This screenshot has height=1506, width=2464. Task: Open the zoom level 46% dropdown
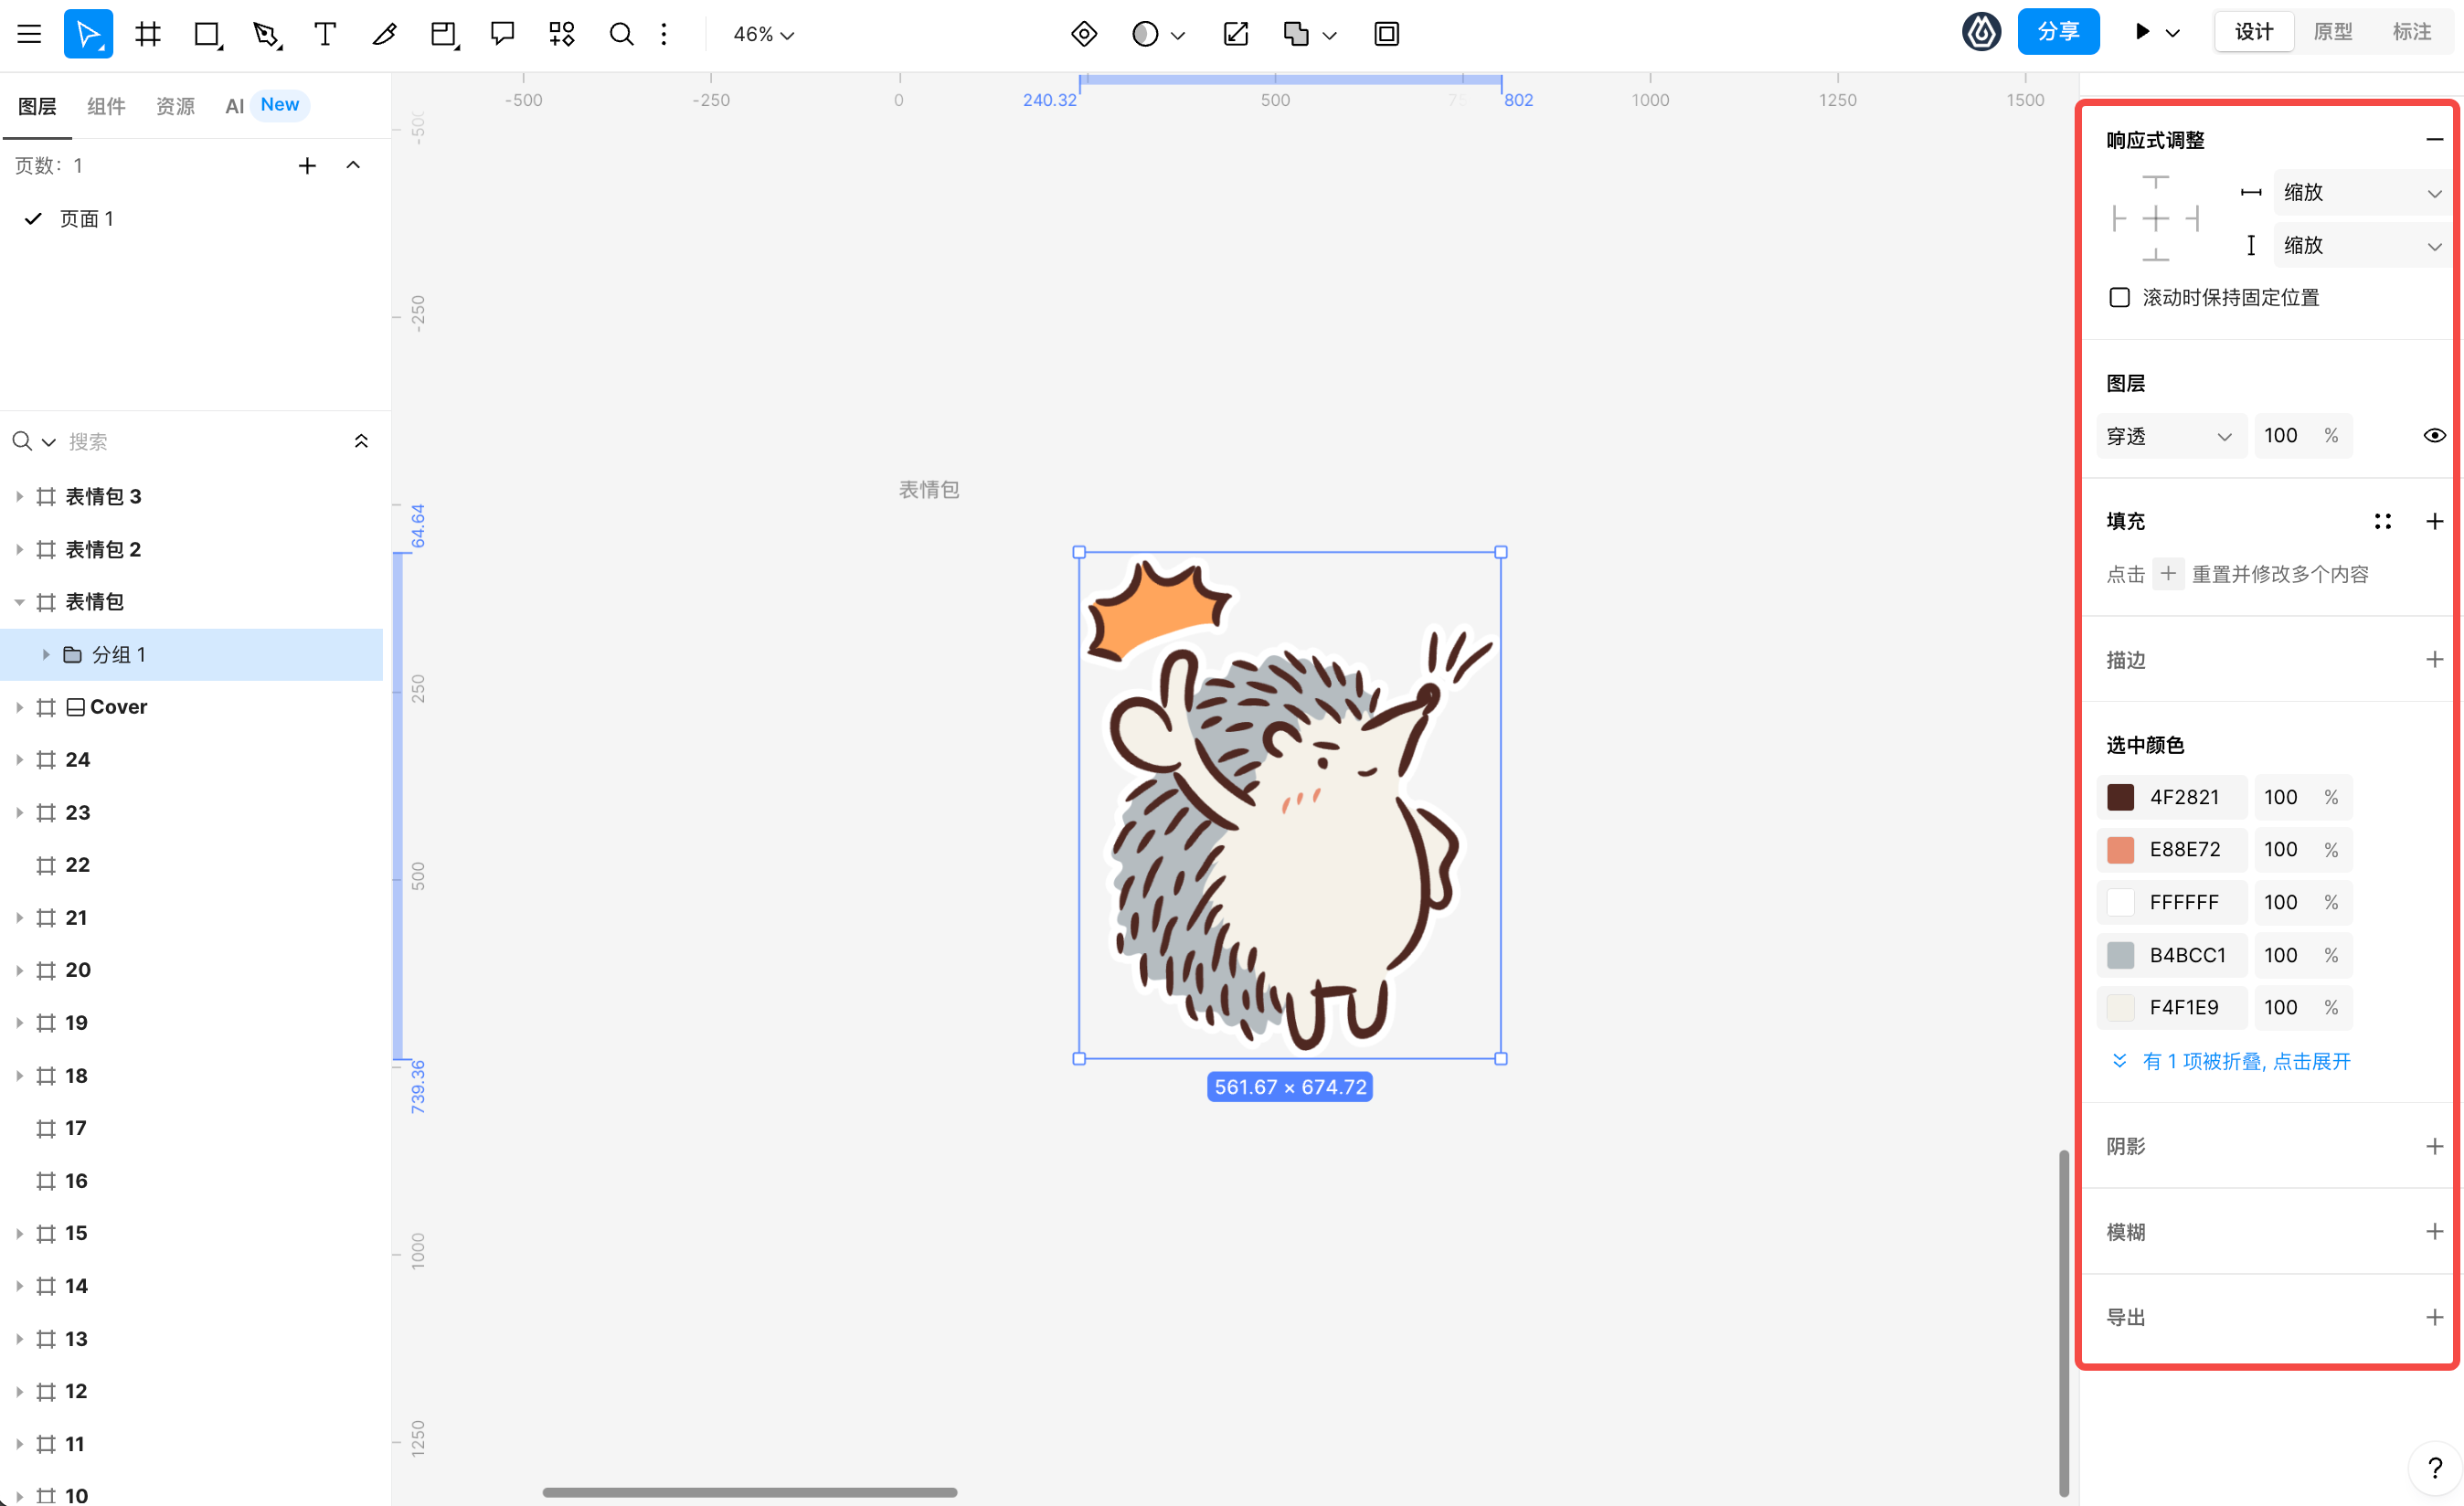point(763,34)
